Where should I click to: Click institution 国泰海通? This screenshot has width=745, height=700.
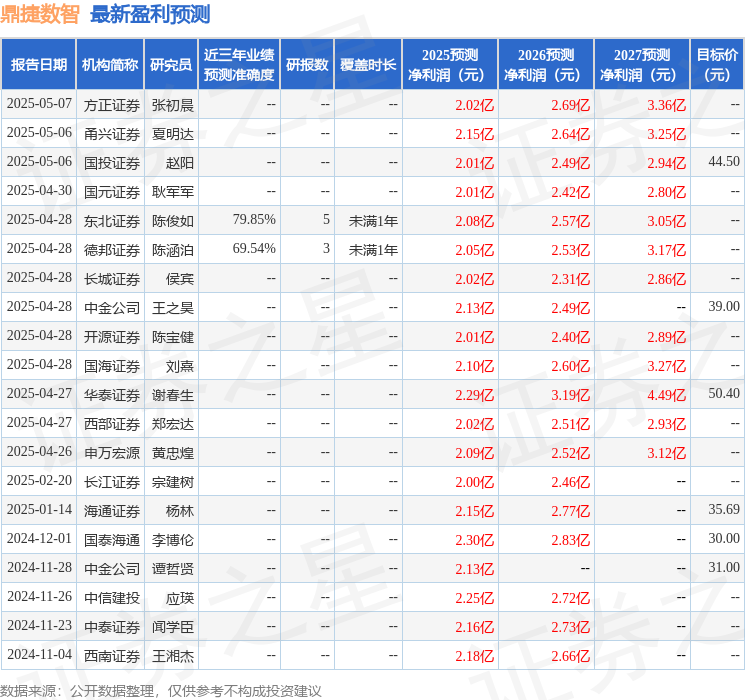112,540
